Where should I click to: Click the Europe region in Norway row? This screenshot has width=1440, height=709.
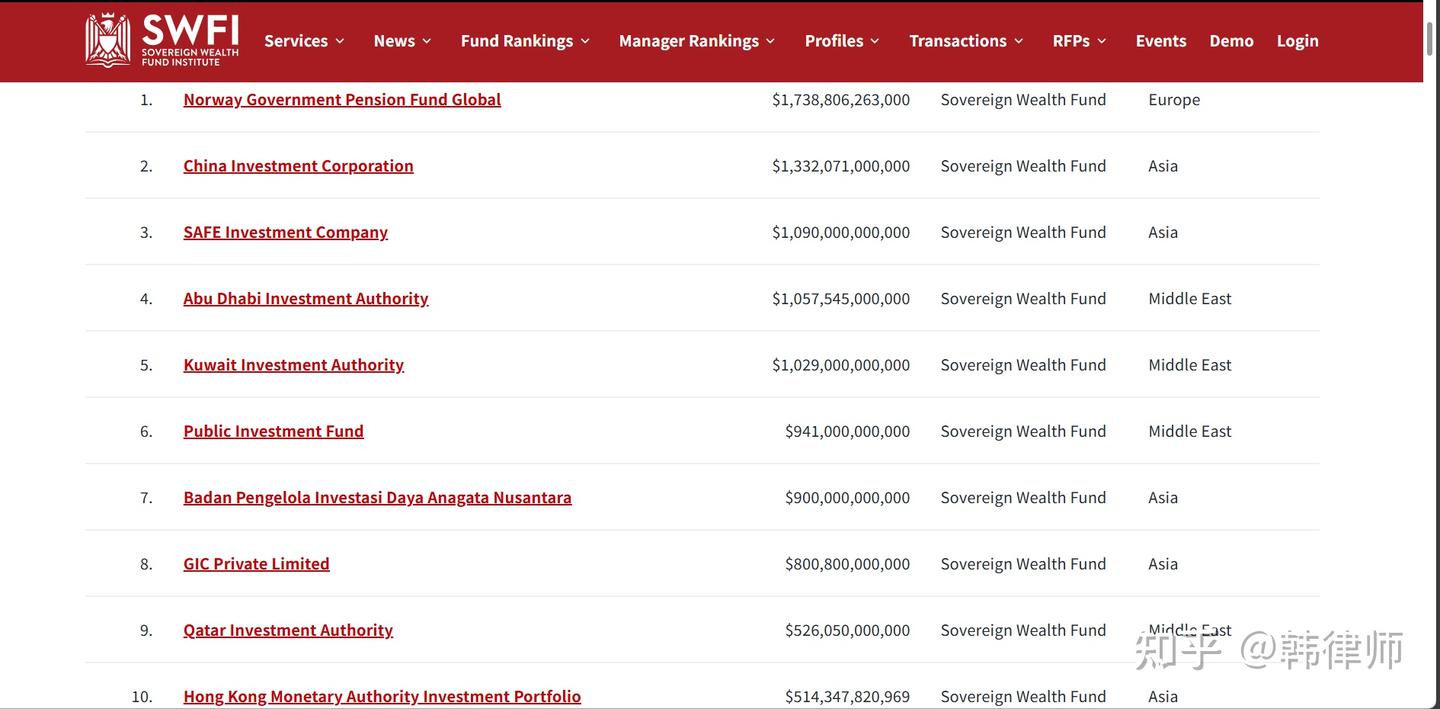pyautogui.click(x=1174, y=99)
